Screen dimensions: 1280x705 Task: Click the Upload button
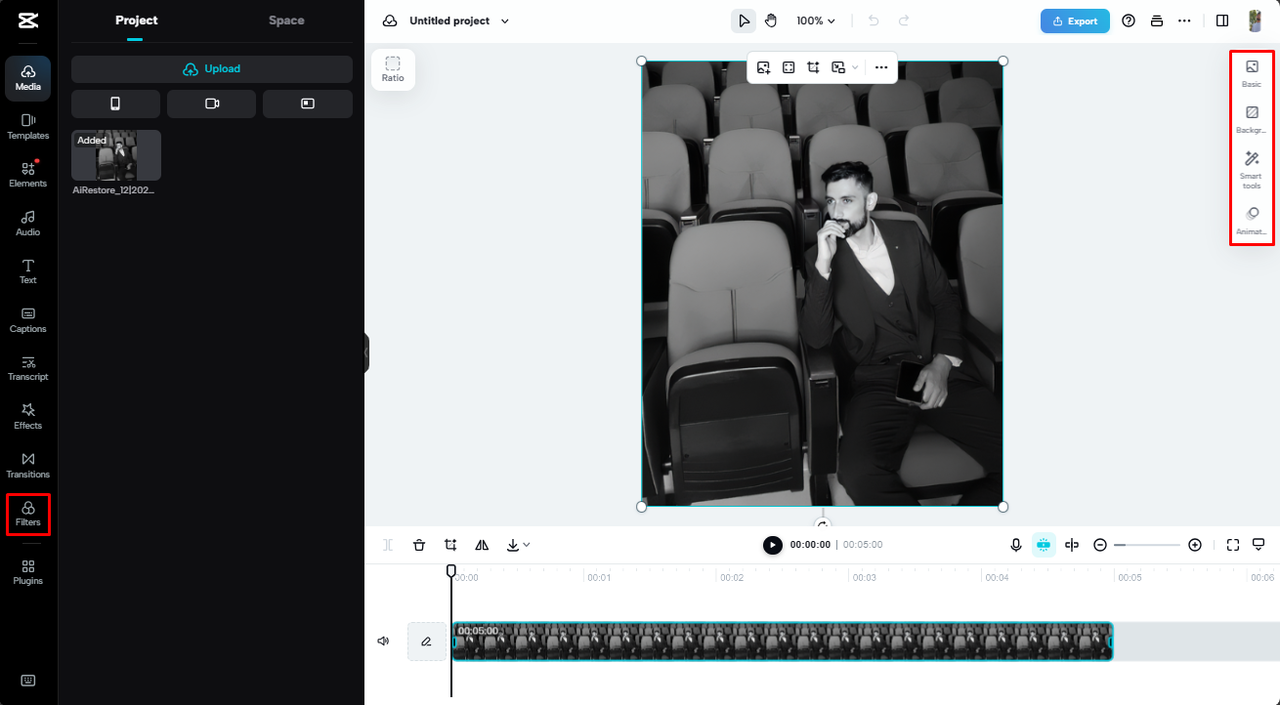pyautogui.click(x=212, y=69)
